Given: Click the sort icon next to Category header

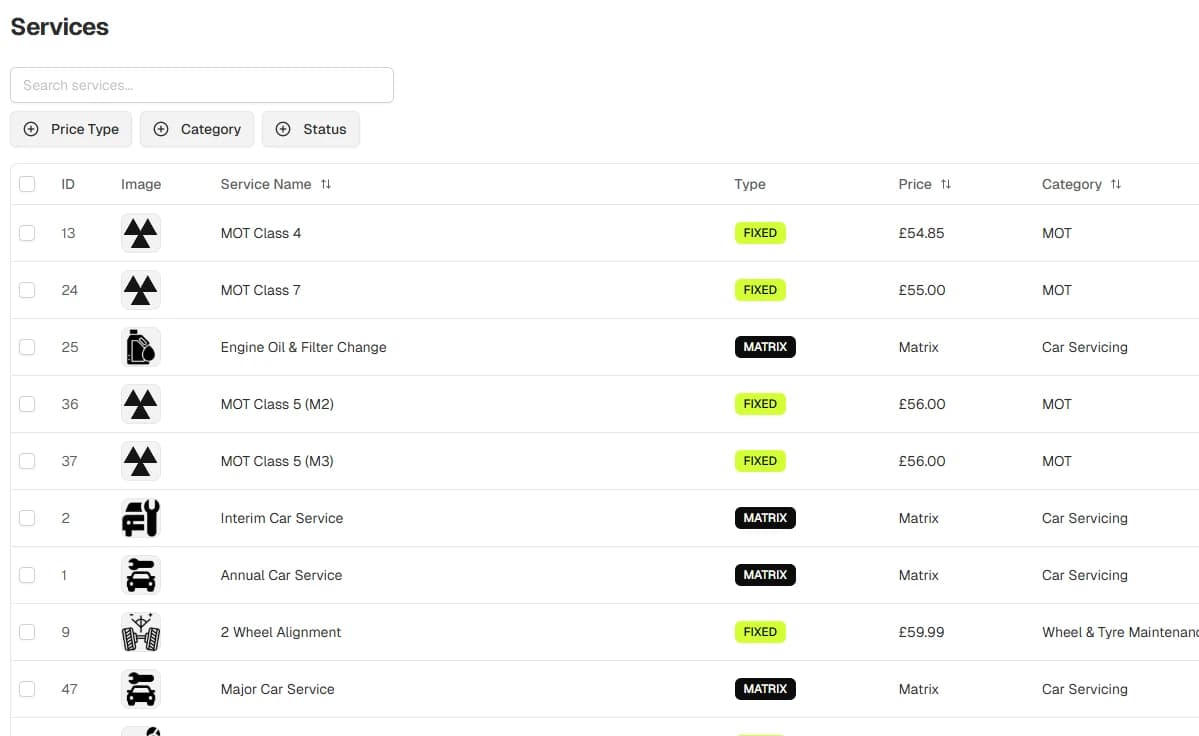Looking at the screenshot, I should [1113, 184].
